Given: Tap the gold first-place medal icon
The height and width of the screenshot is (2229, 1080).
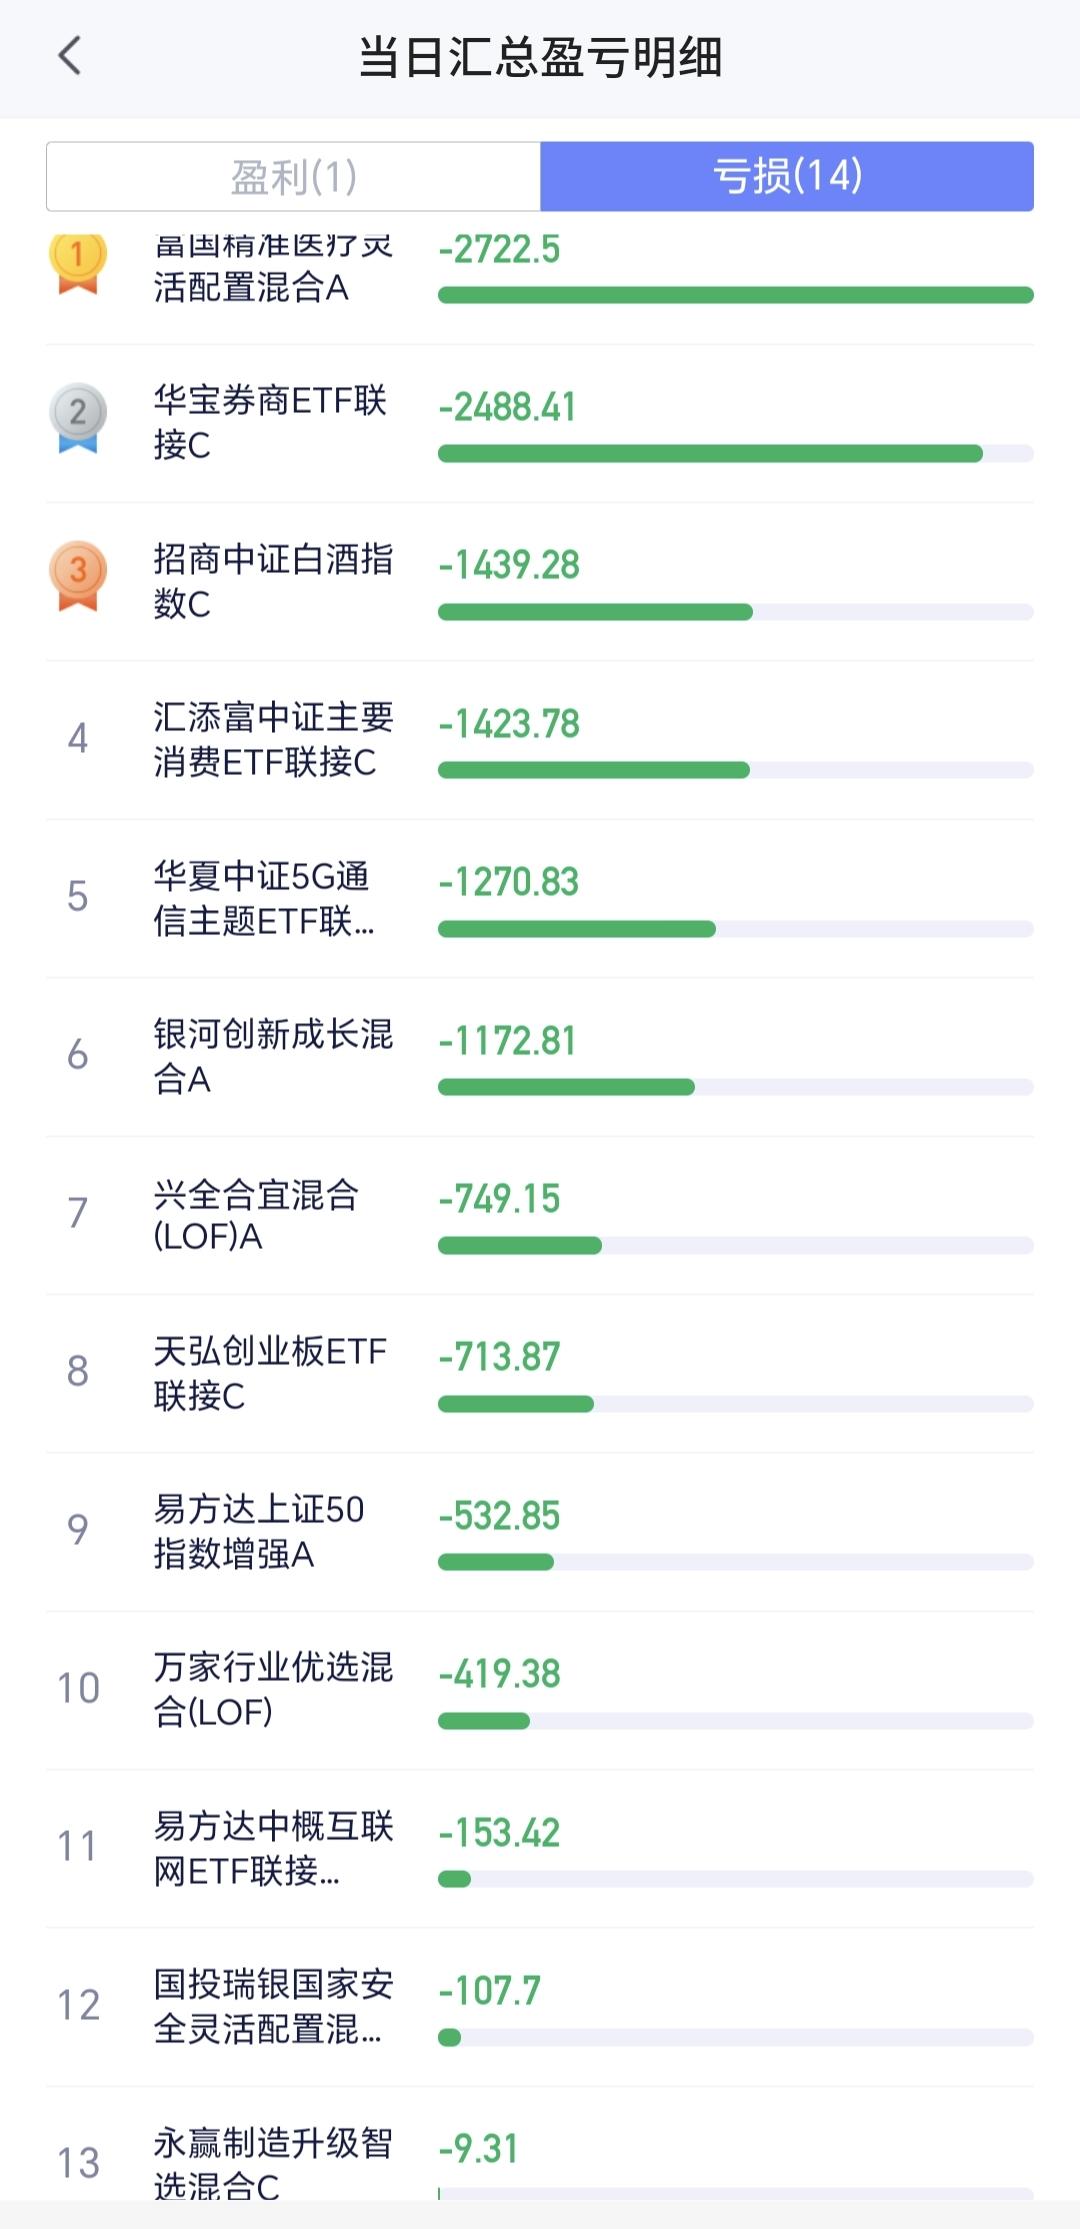Looking at the screenshot, I should coord(77,262).
